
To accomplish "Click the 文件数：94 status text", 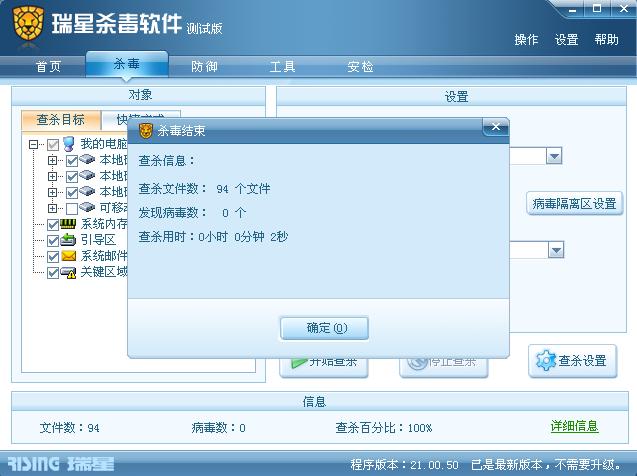I will coord(69,428).
